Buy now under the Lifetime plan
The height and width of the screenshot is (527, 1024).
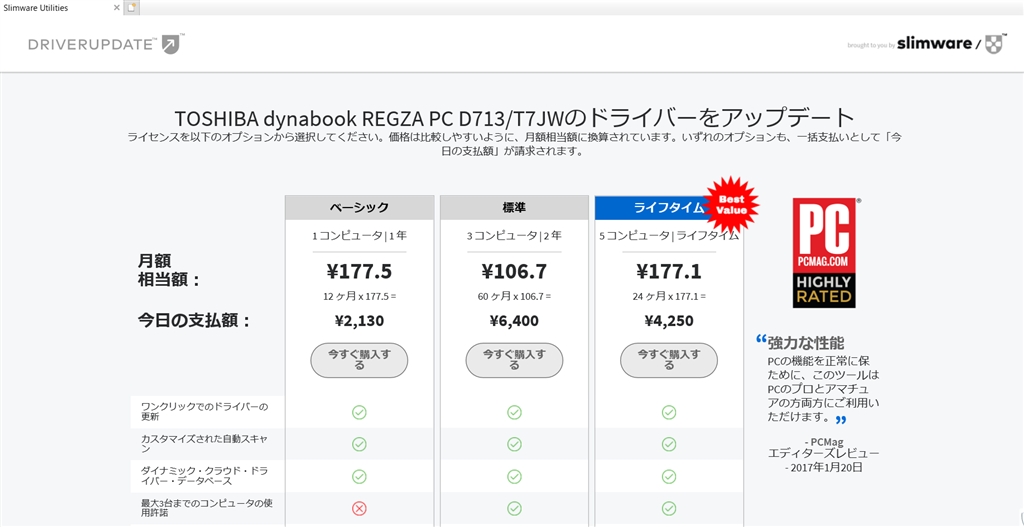(x=669, y=359)
